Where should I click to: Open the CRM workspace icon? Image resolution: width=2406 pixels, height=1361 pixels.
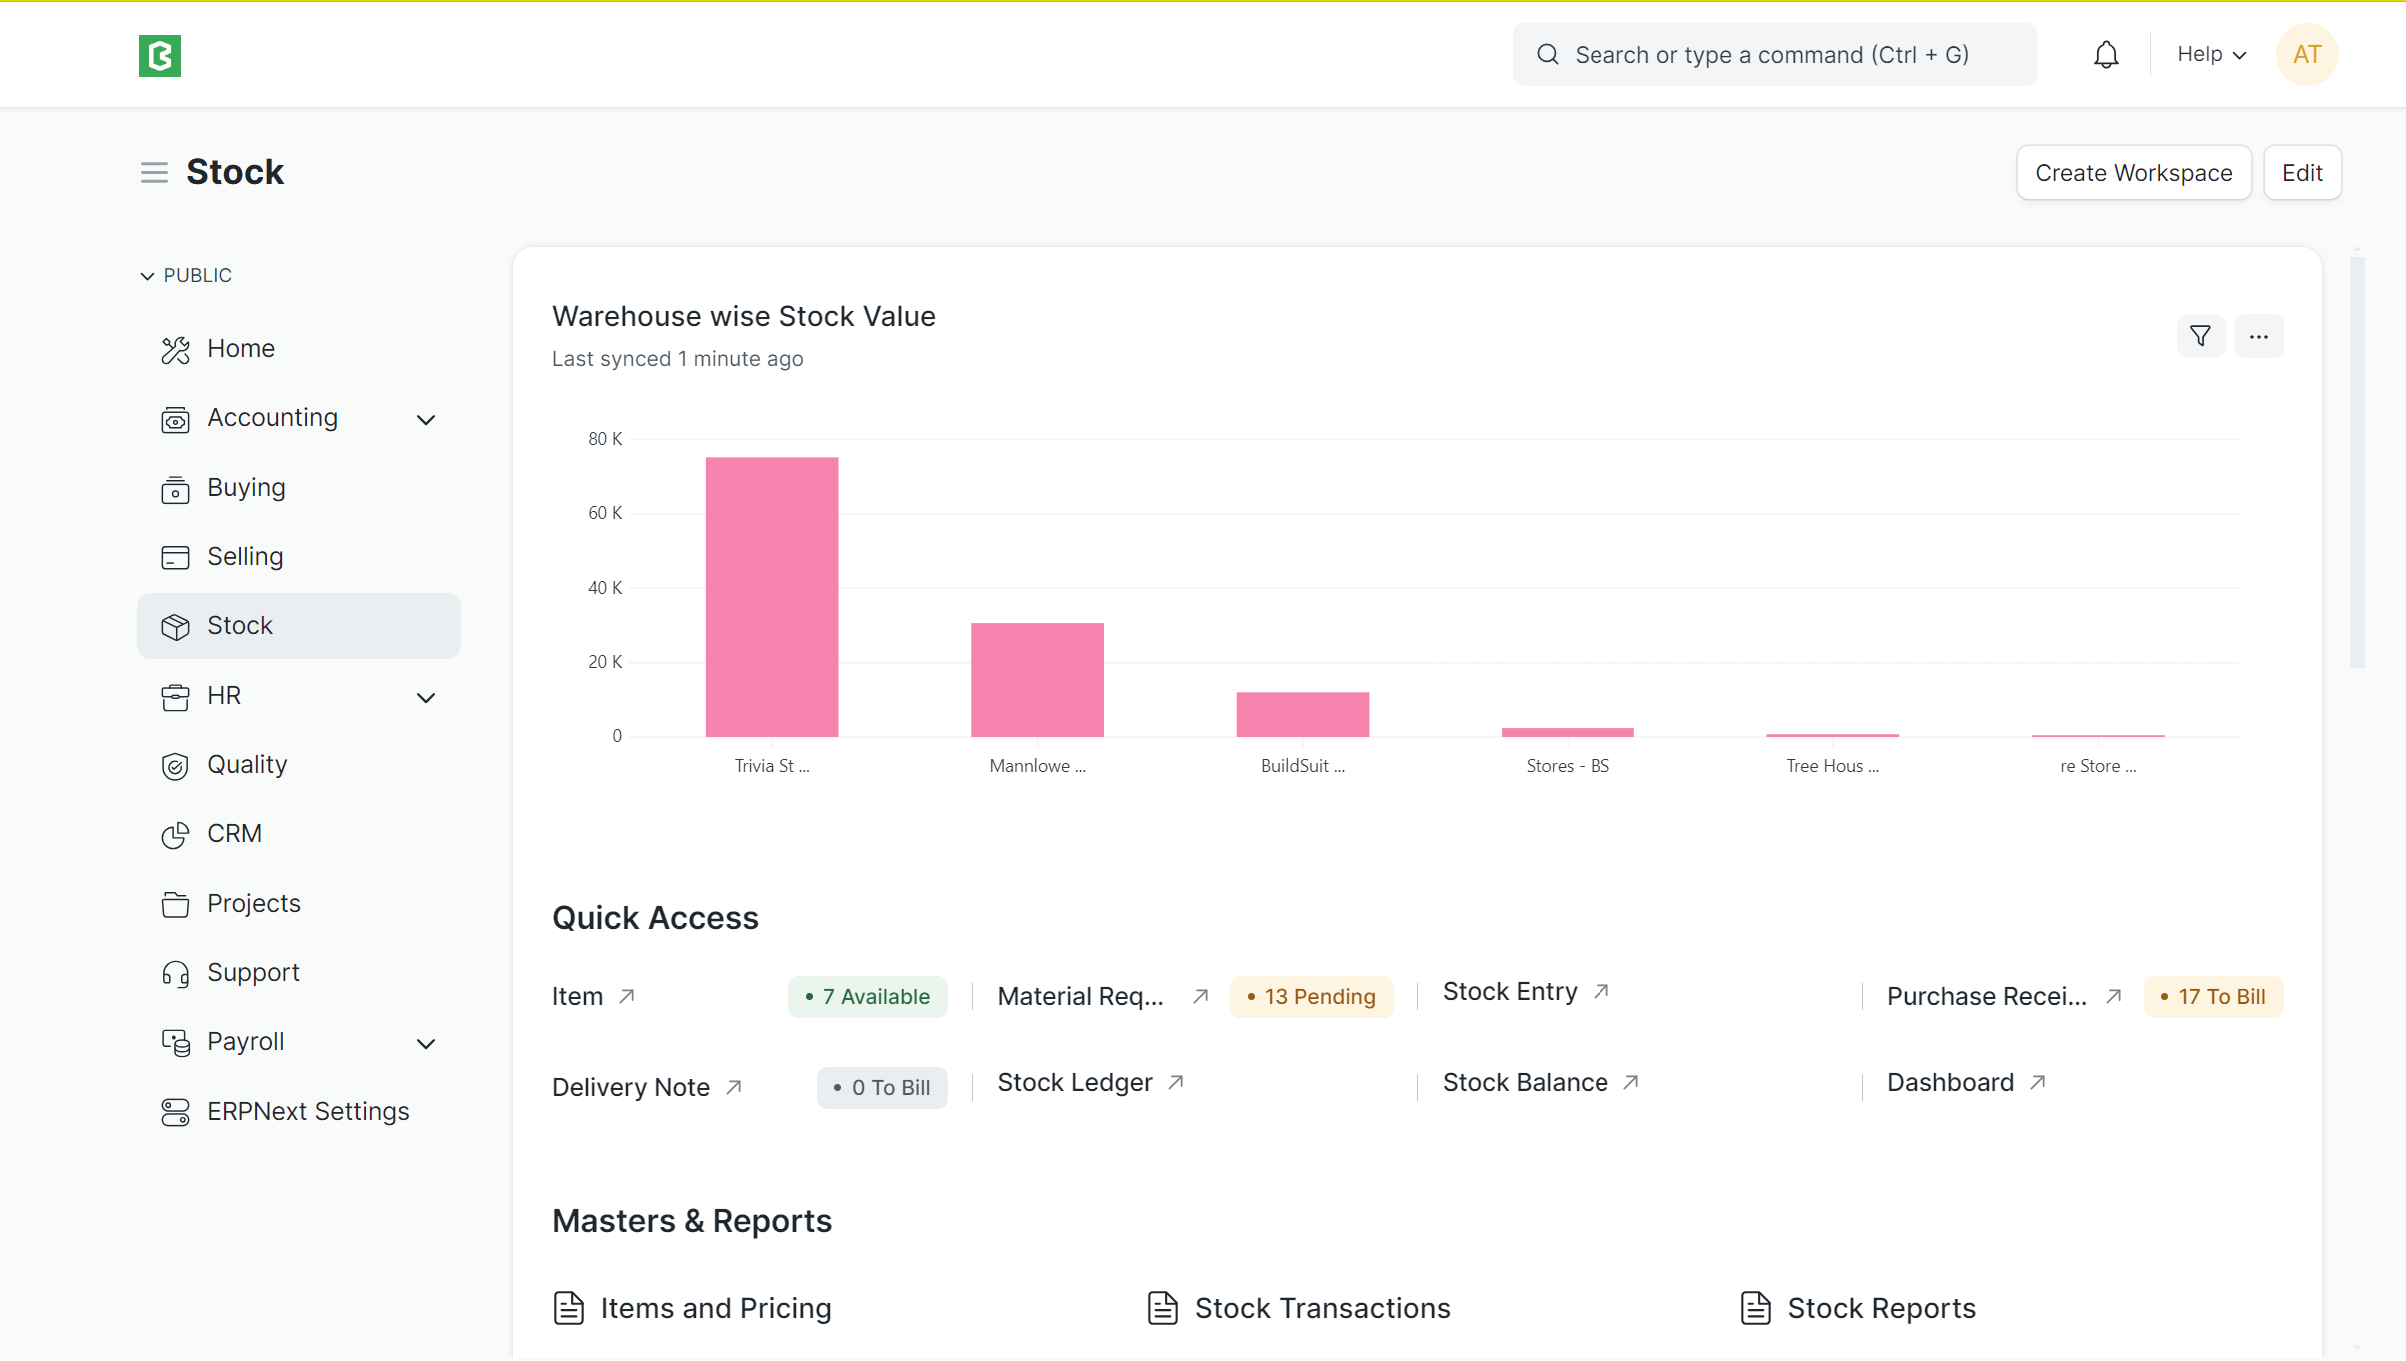tap(176, 834)
